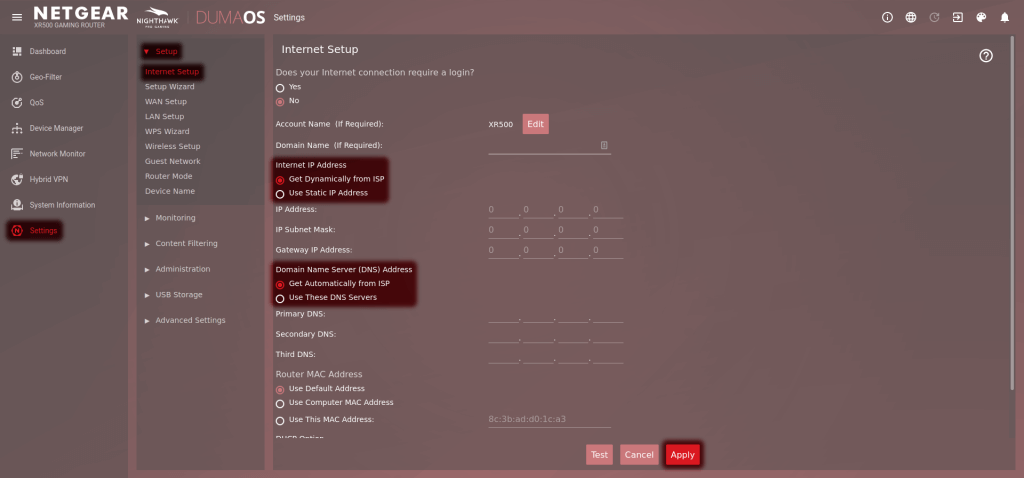This screenshot has height=478, width=1024.
Task: Open Router Mode submenu item
Action: coord(168,176)
